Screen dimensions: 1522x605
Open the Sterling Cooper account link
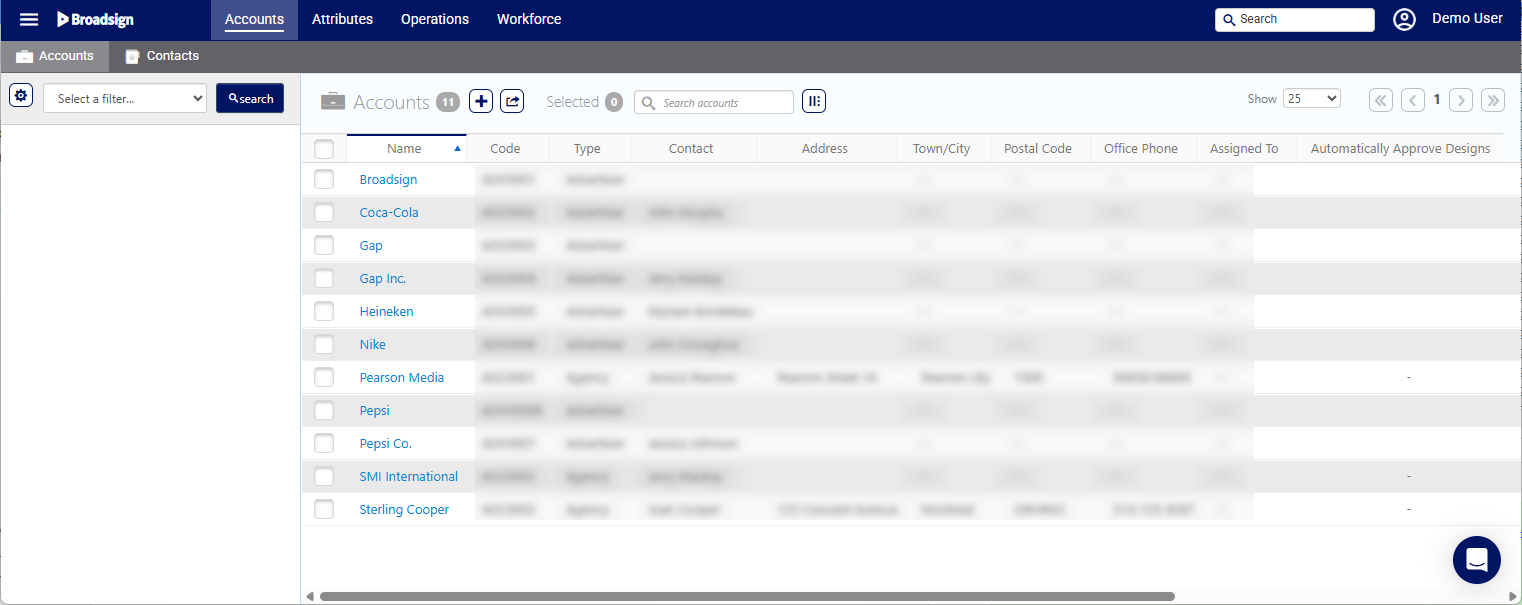tap(404, 510)
